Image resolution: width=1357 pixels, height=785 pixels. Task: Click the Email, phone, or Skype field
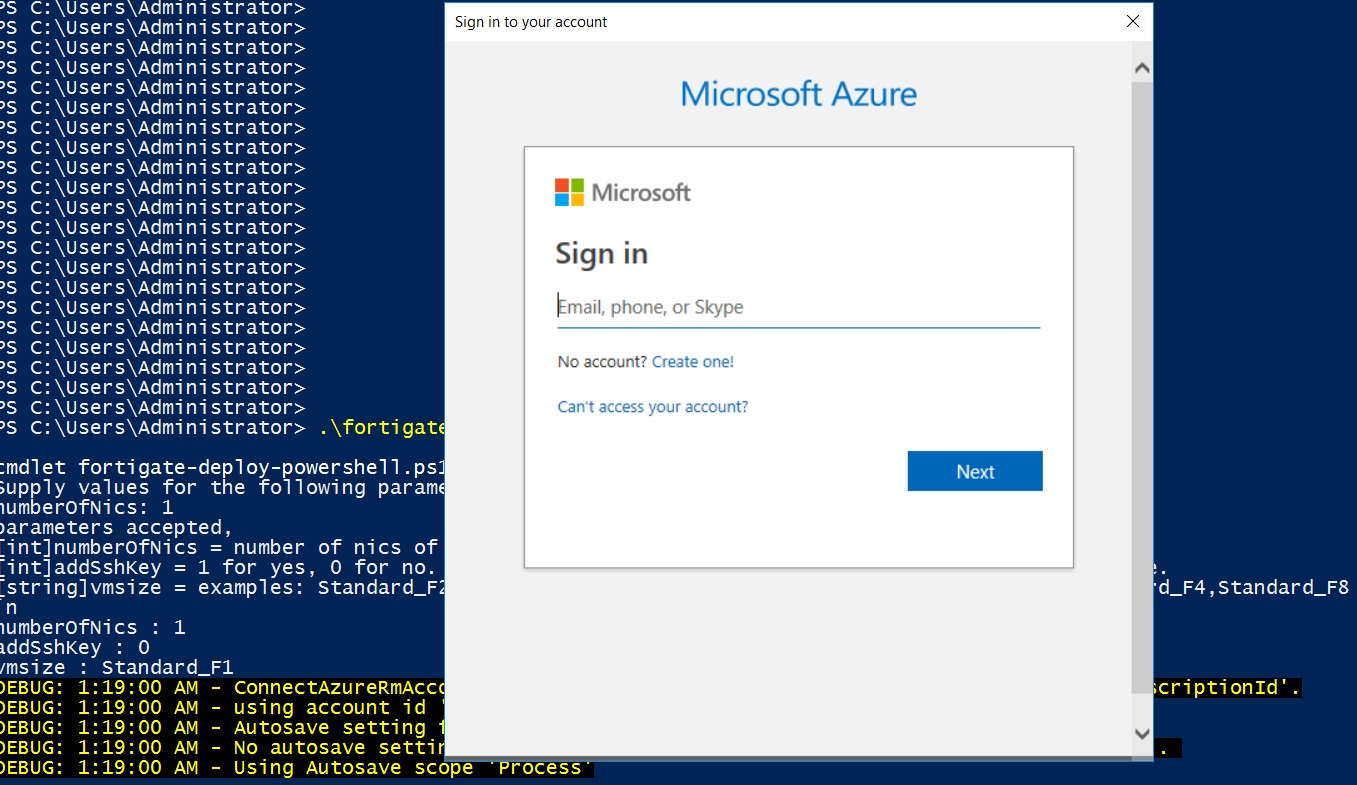tap(798, 307)
